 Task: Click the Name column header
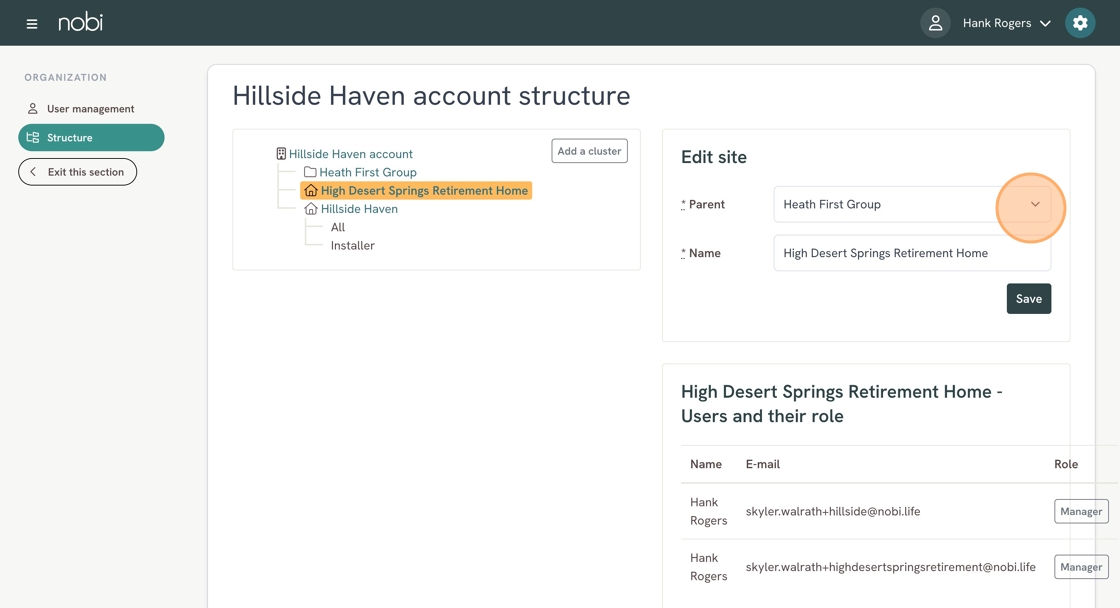coord(706,464)
